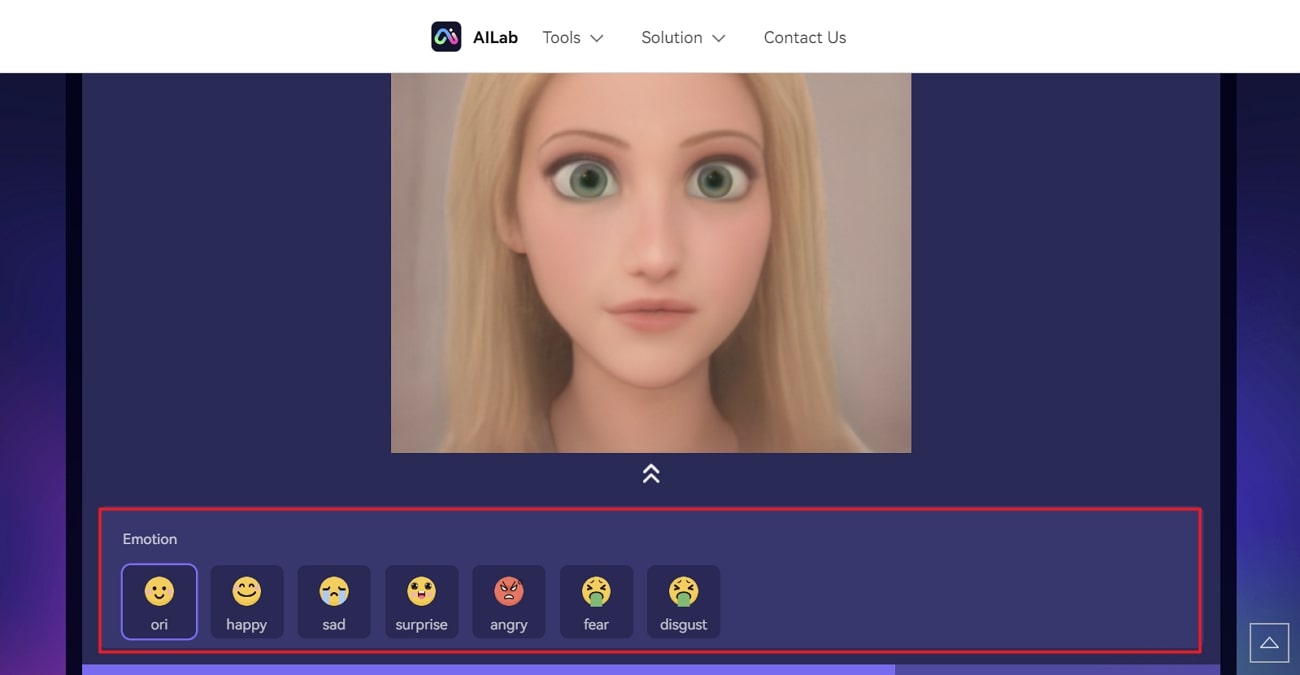Apply the disgust emoji icon

pos(683,592)
